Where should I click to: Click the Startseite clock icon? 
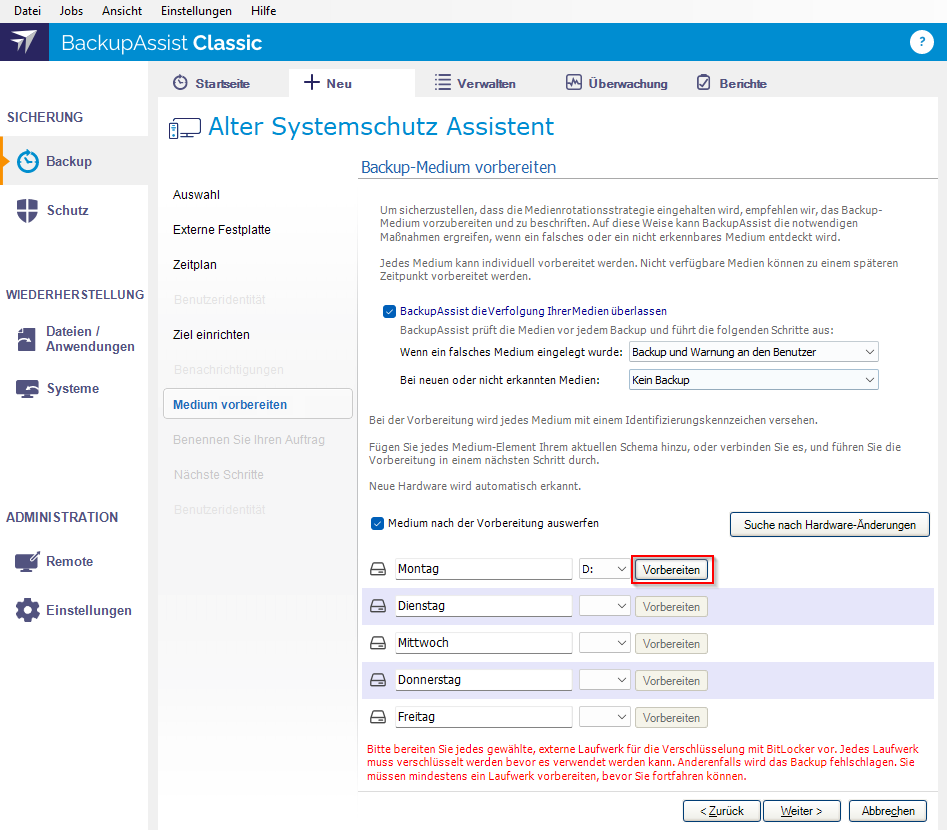(x=180, y=83)
